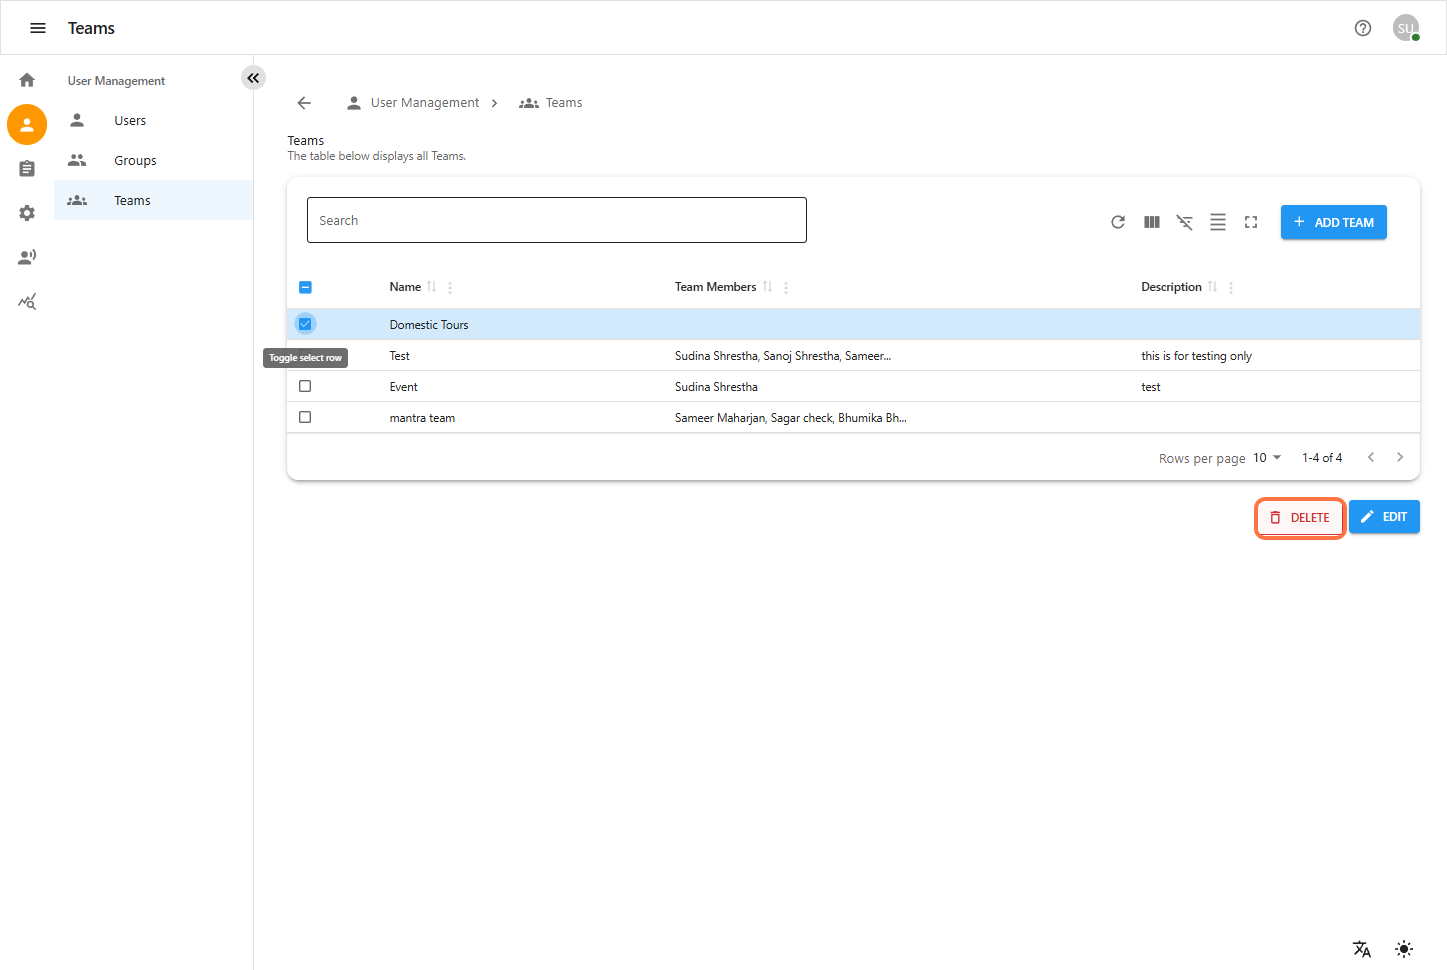This screenshot has height=970, width=1447.
Task: Click the toggle density icon
Action: coord(1218,222)
